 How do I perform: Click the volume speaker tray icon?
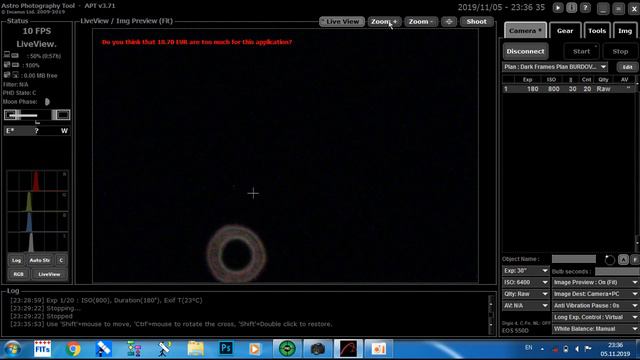coord(577,349)
